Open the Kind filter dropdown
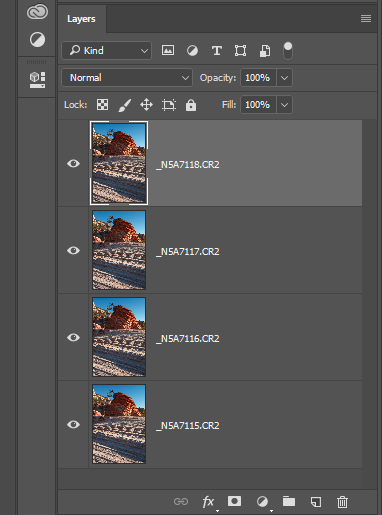This screenshot has height=515, width=382. [107, 51]
